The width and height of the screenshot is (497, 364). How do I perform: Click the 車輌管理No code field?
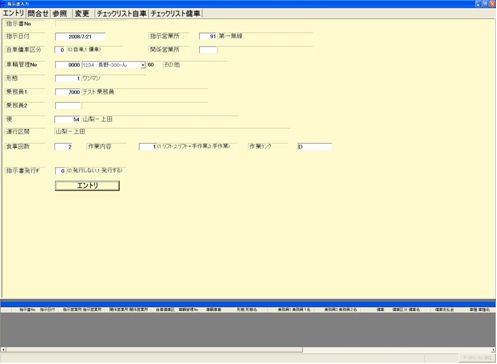pos(68,65)
